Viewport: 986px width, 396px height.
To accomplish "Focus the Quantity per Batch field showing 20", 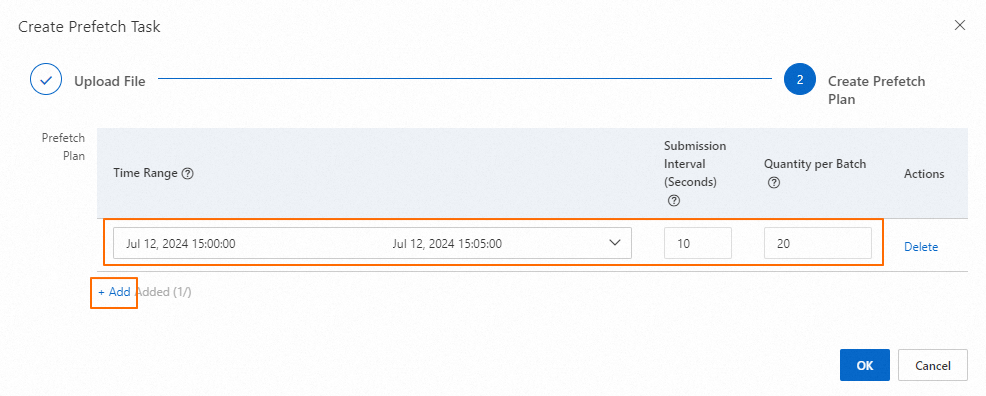I will tap(818, 243).
